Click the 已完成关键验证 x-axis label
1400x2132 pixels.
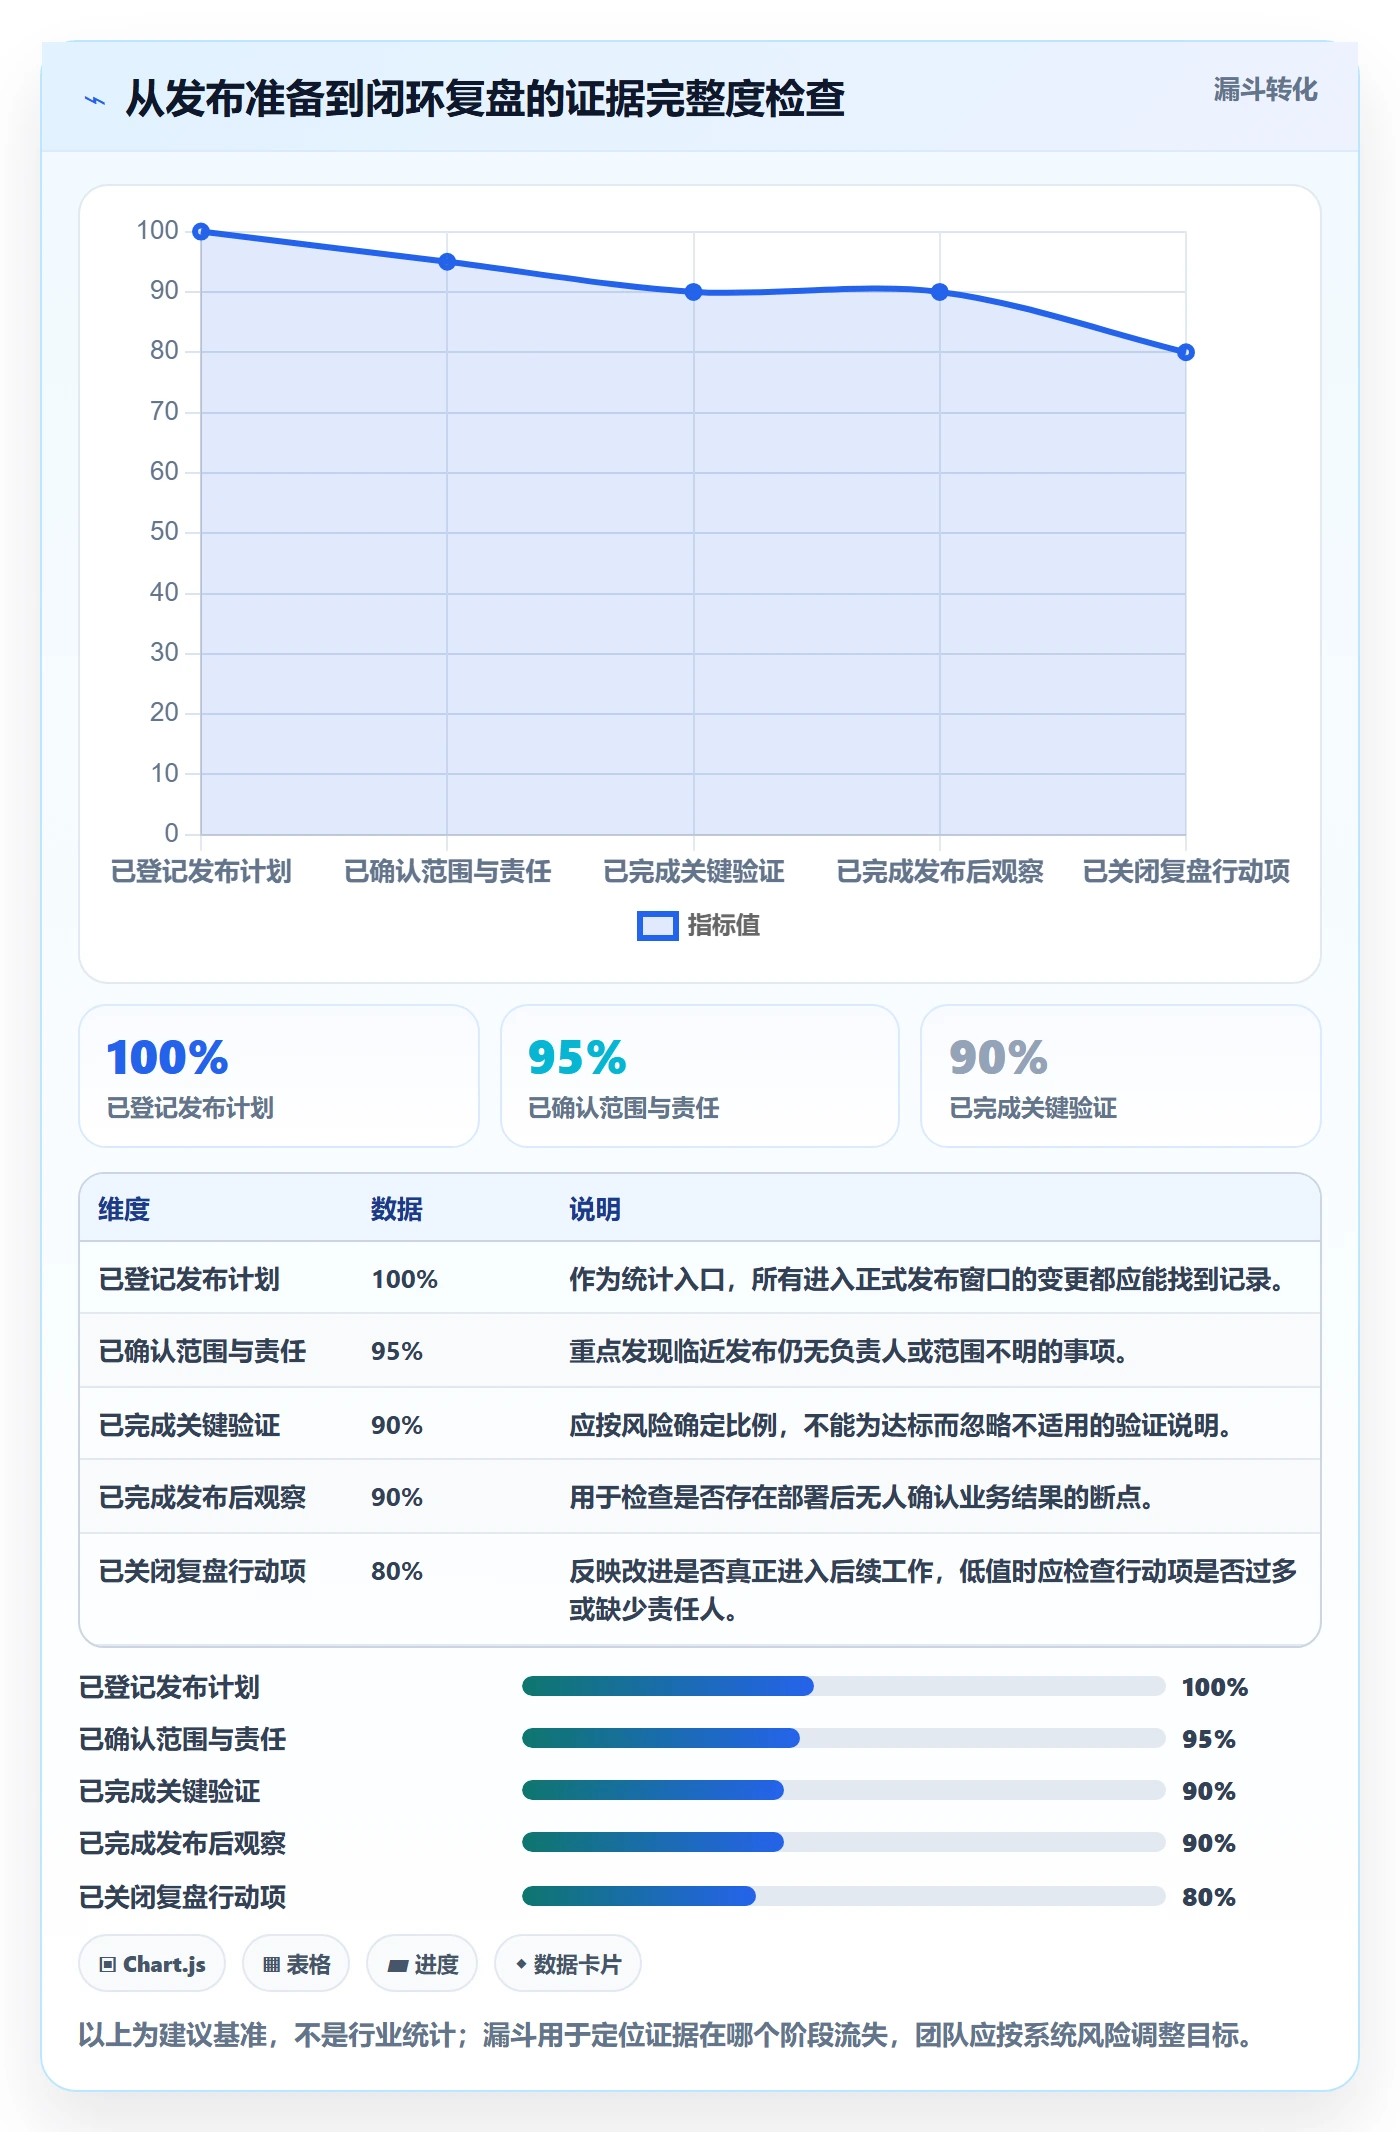694,871
